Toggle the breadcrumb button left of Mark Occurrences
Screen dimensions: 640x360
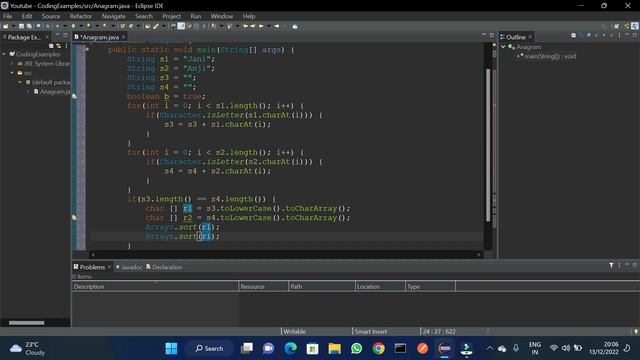coord(173,26)
